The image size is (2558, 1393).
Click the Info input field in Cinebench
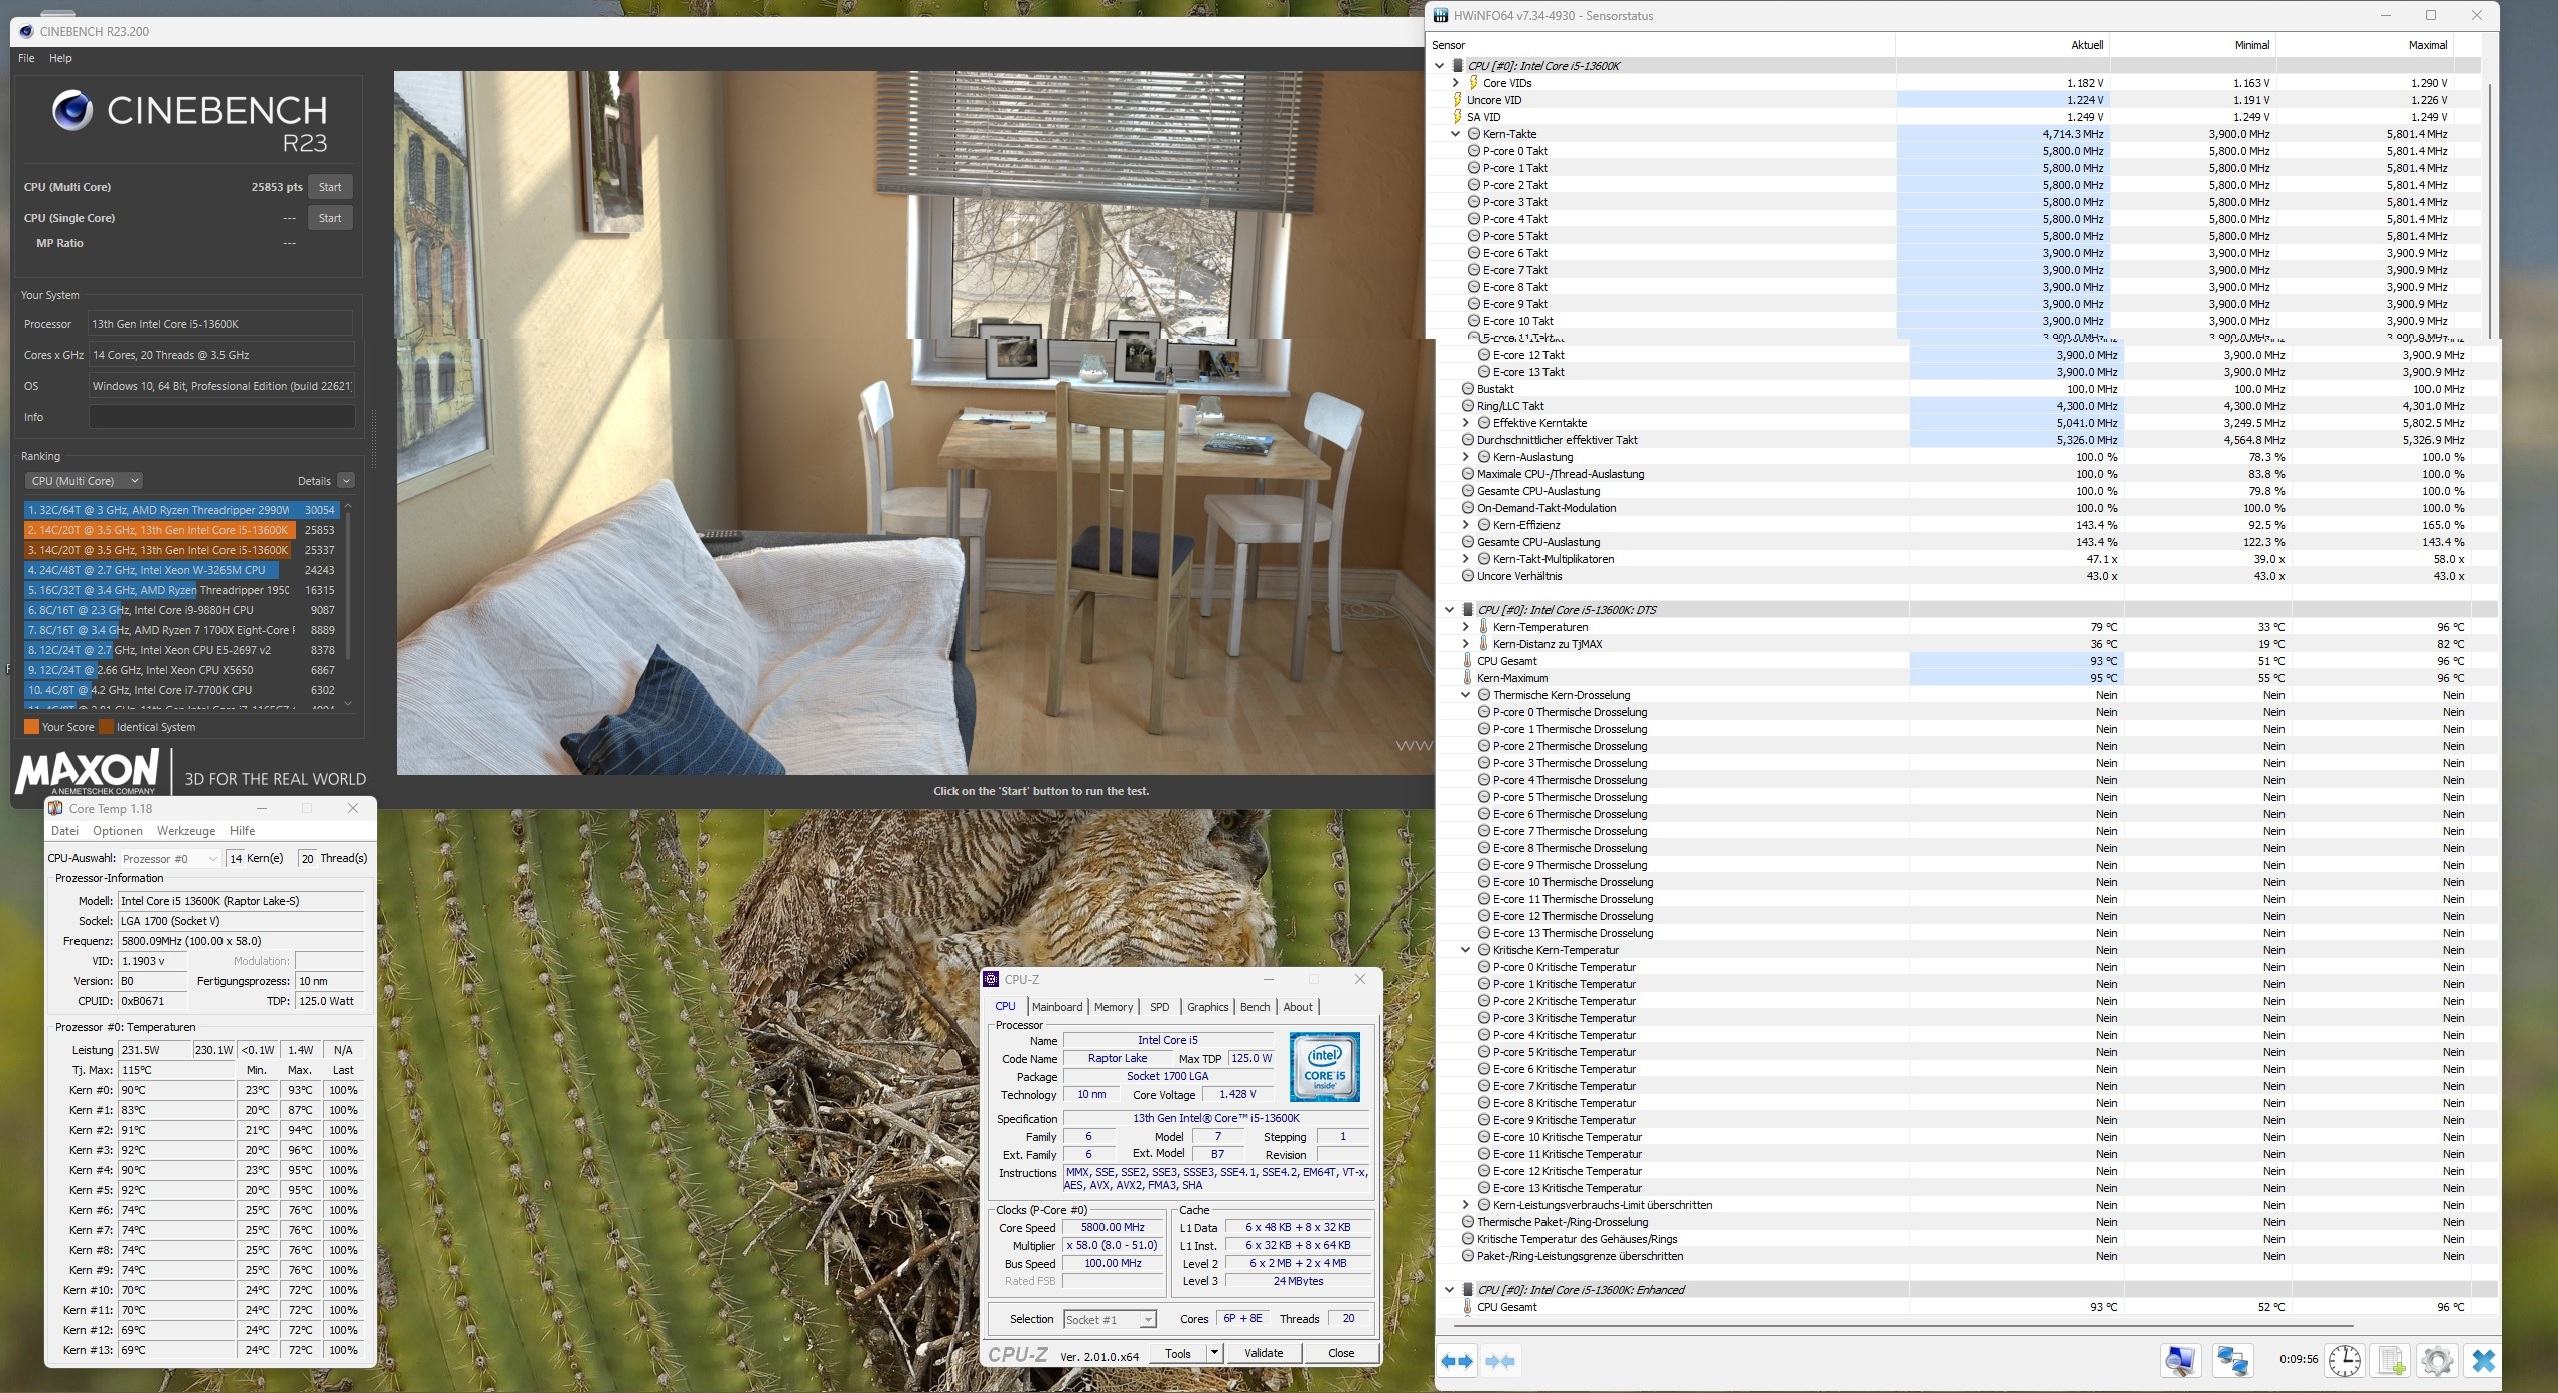tap(222, 417)
